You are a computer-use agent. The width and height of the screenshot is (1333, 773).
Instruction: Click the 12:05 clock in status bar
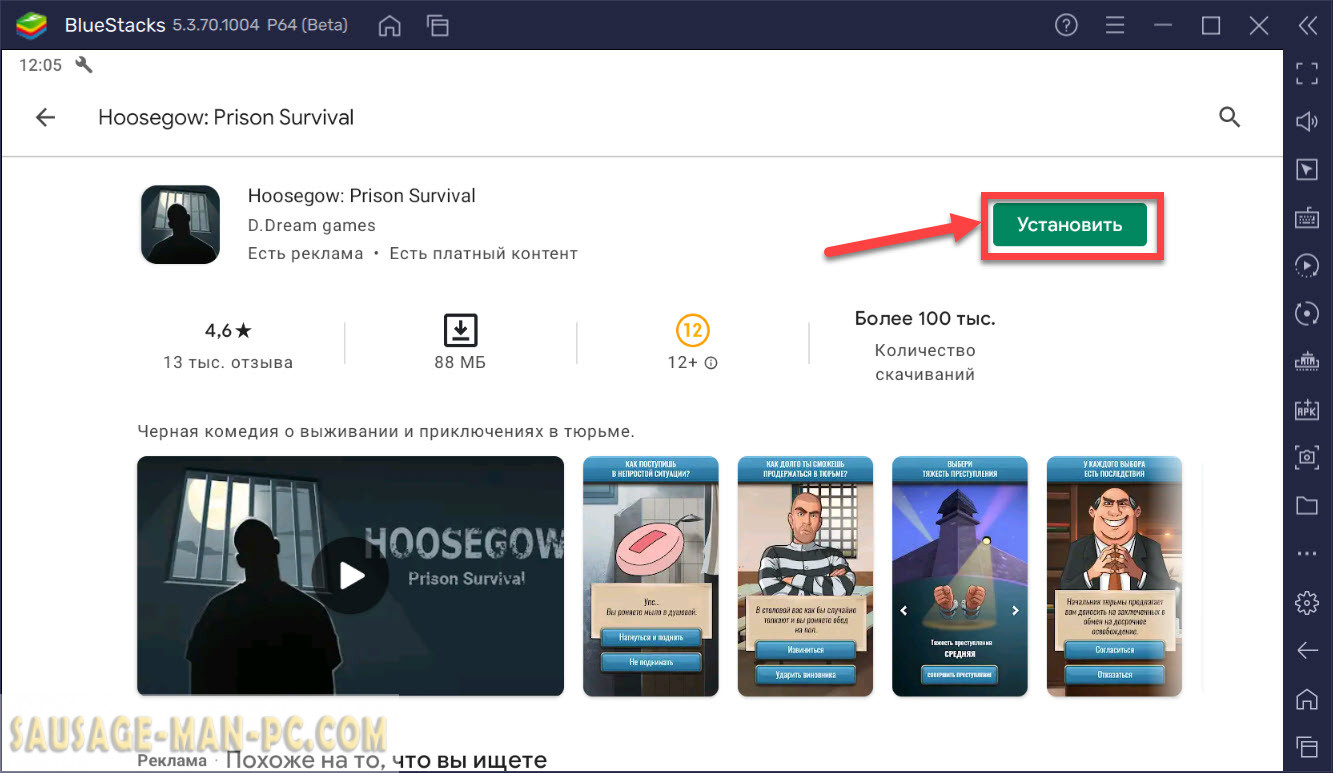tap(41, 65)
